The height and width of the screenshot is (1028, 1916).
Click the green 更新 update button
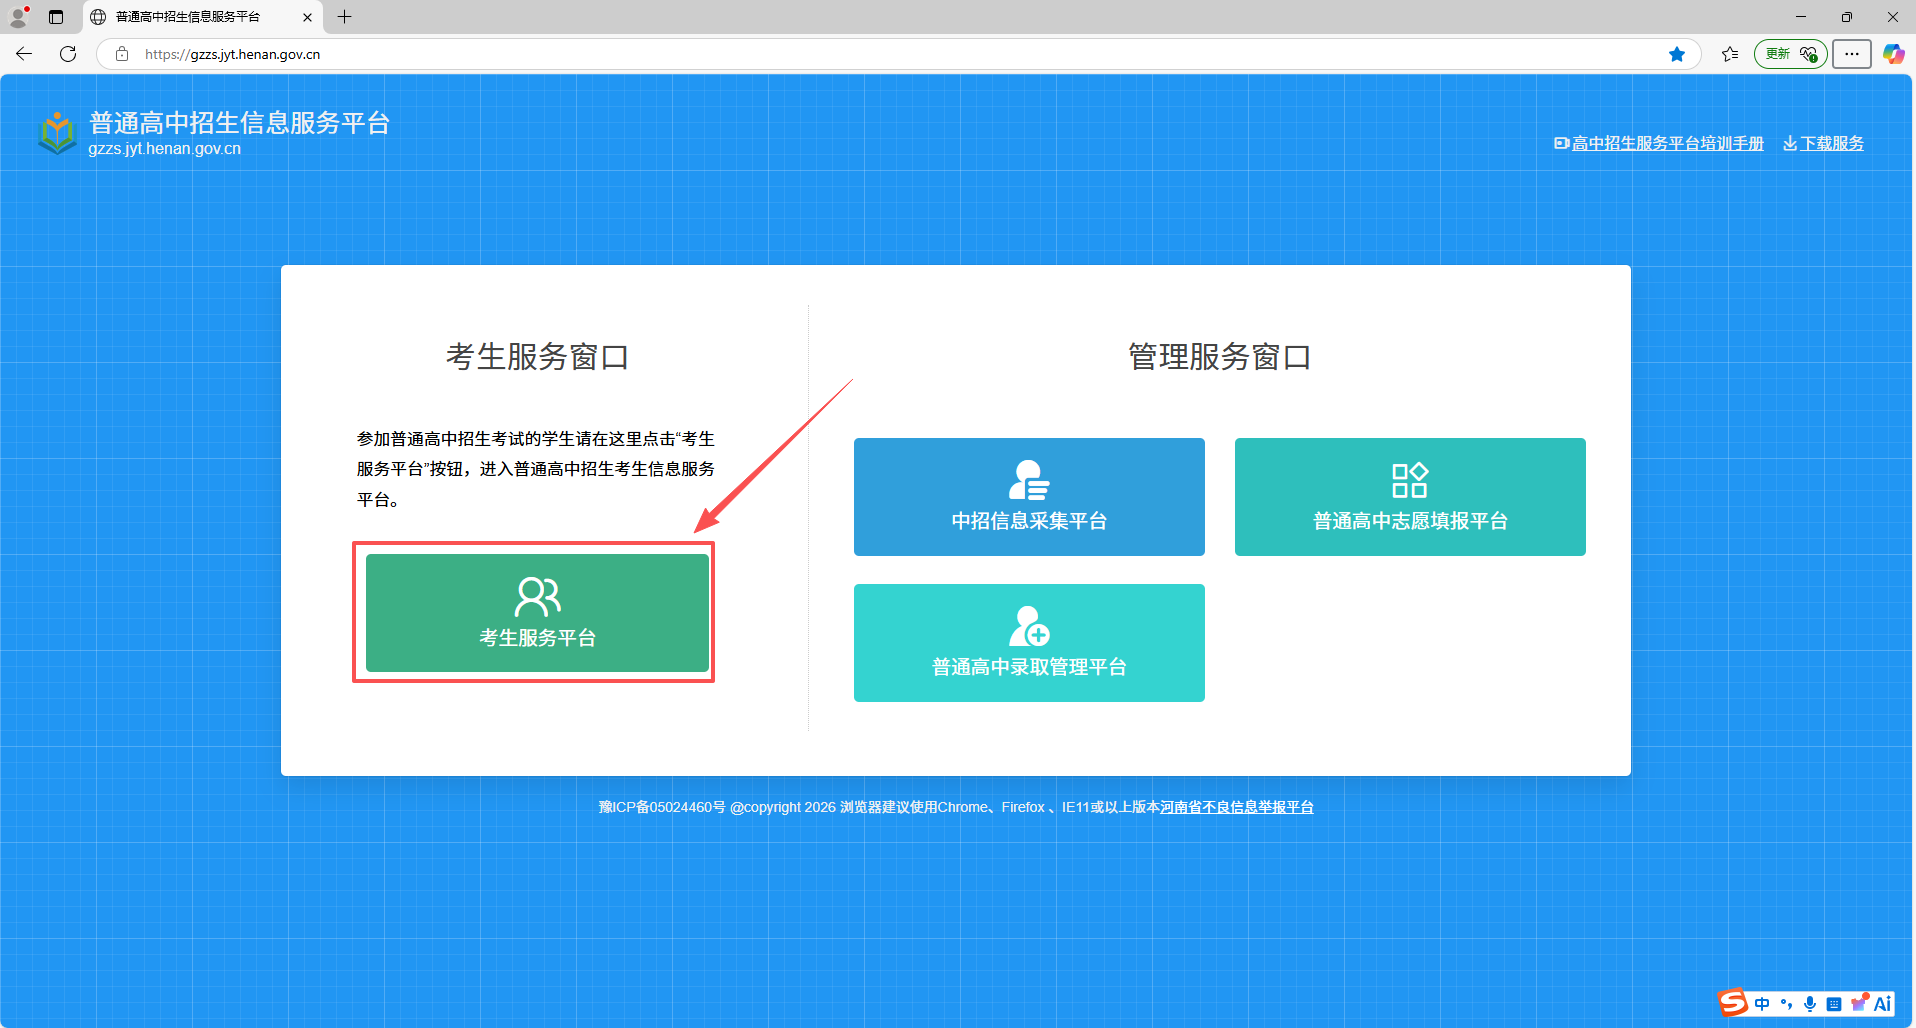1791,54
